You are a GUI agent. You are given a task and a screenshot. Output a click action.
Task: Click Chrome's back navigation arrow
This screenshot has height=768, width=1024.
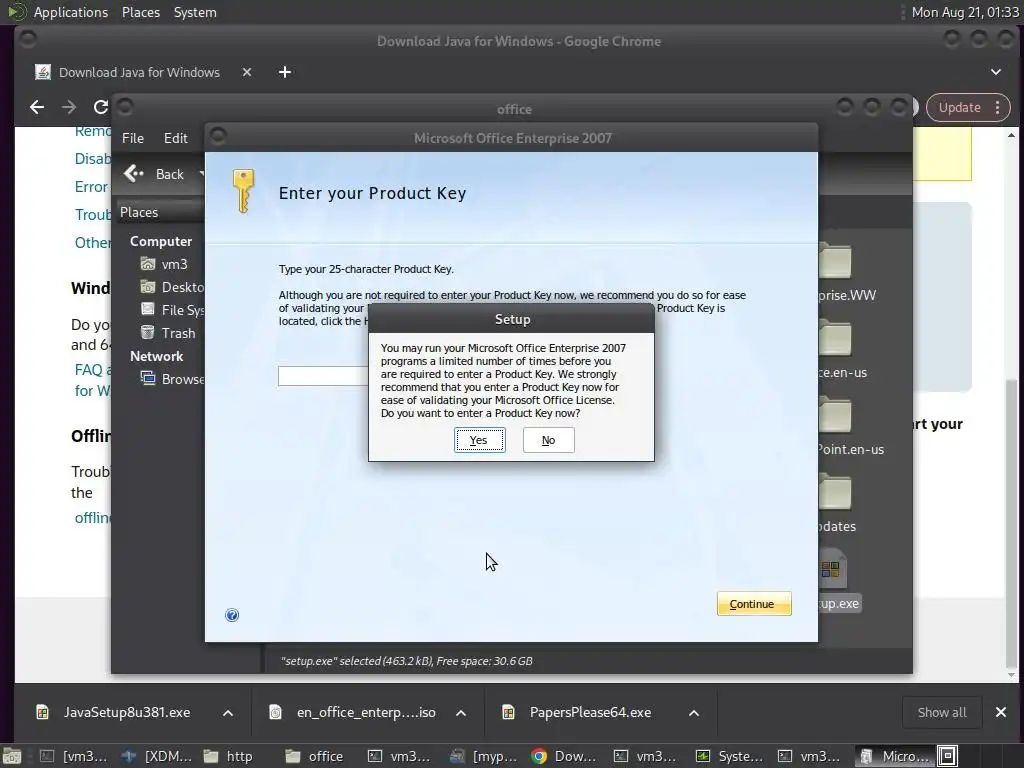pos(37,107)
